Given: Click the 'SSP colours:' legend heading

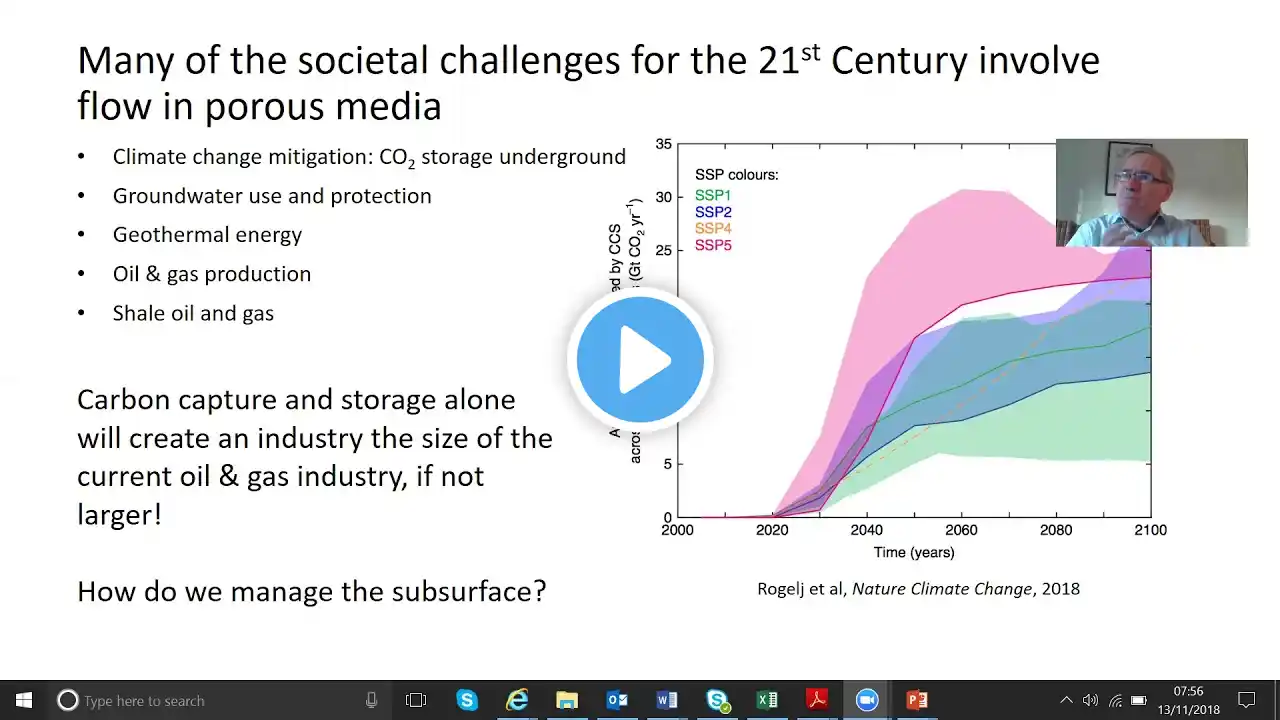Looking at the screenshot, I should (737, 175).
